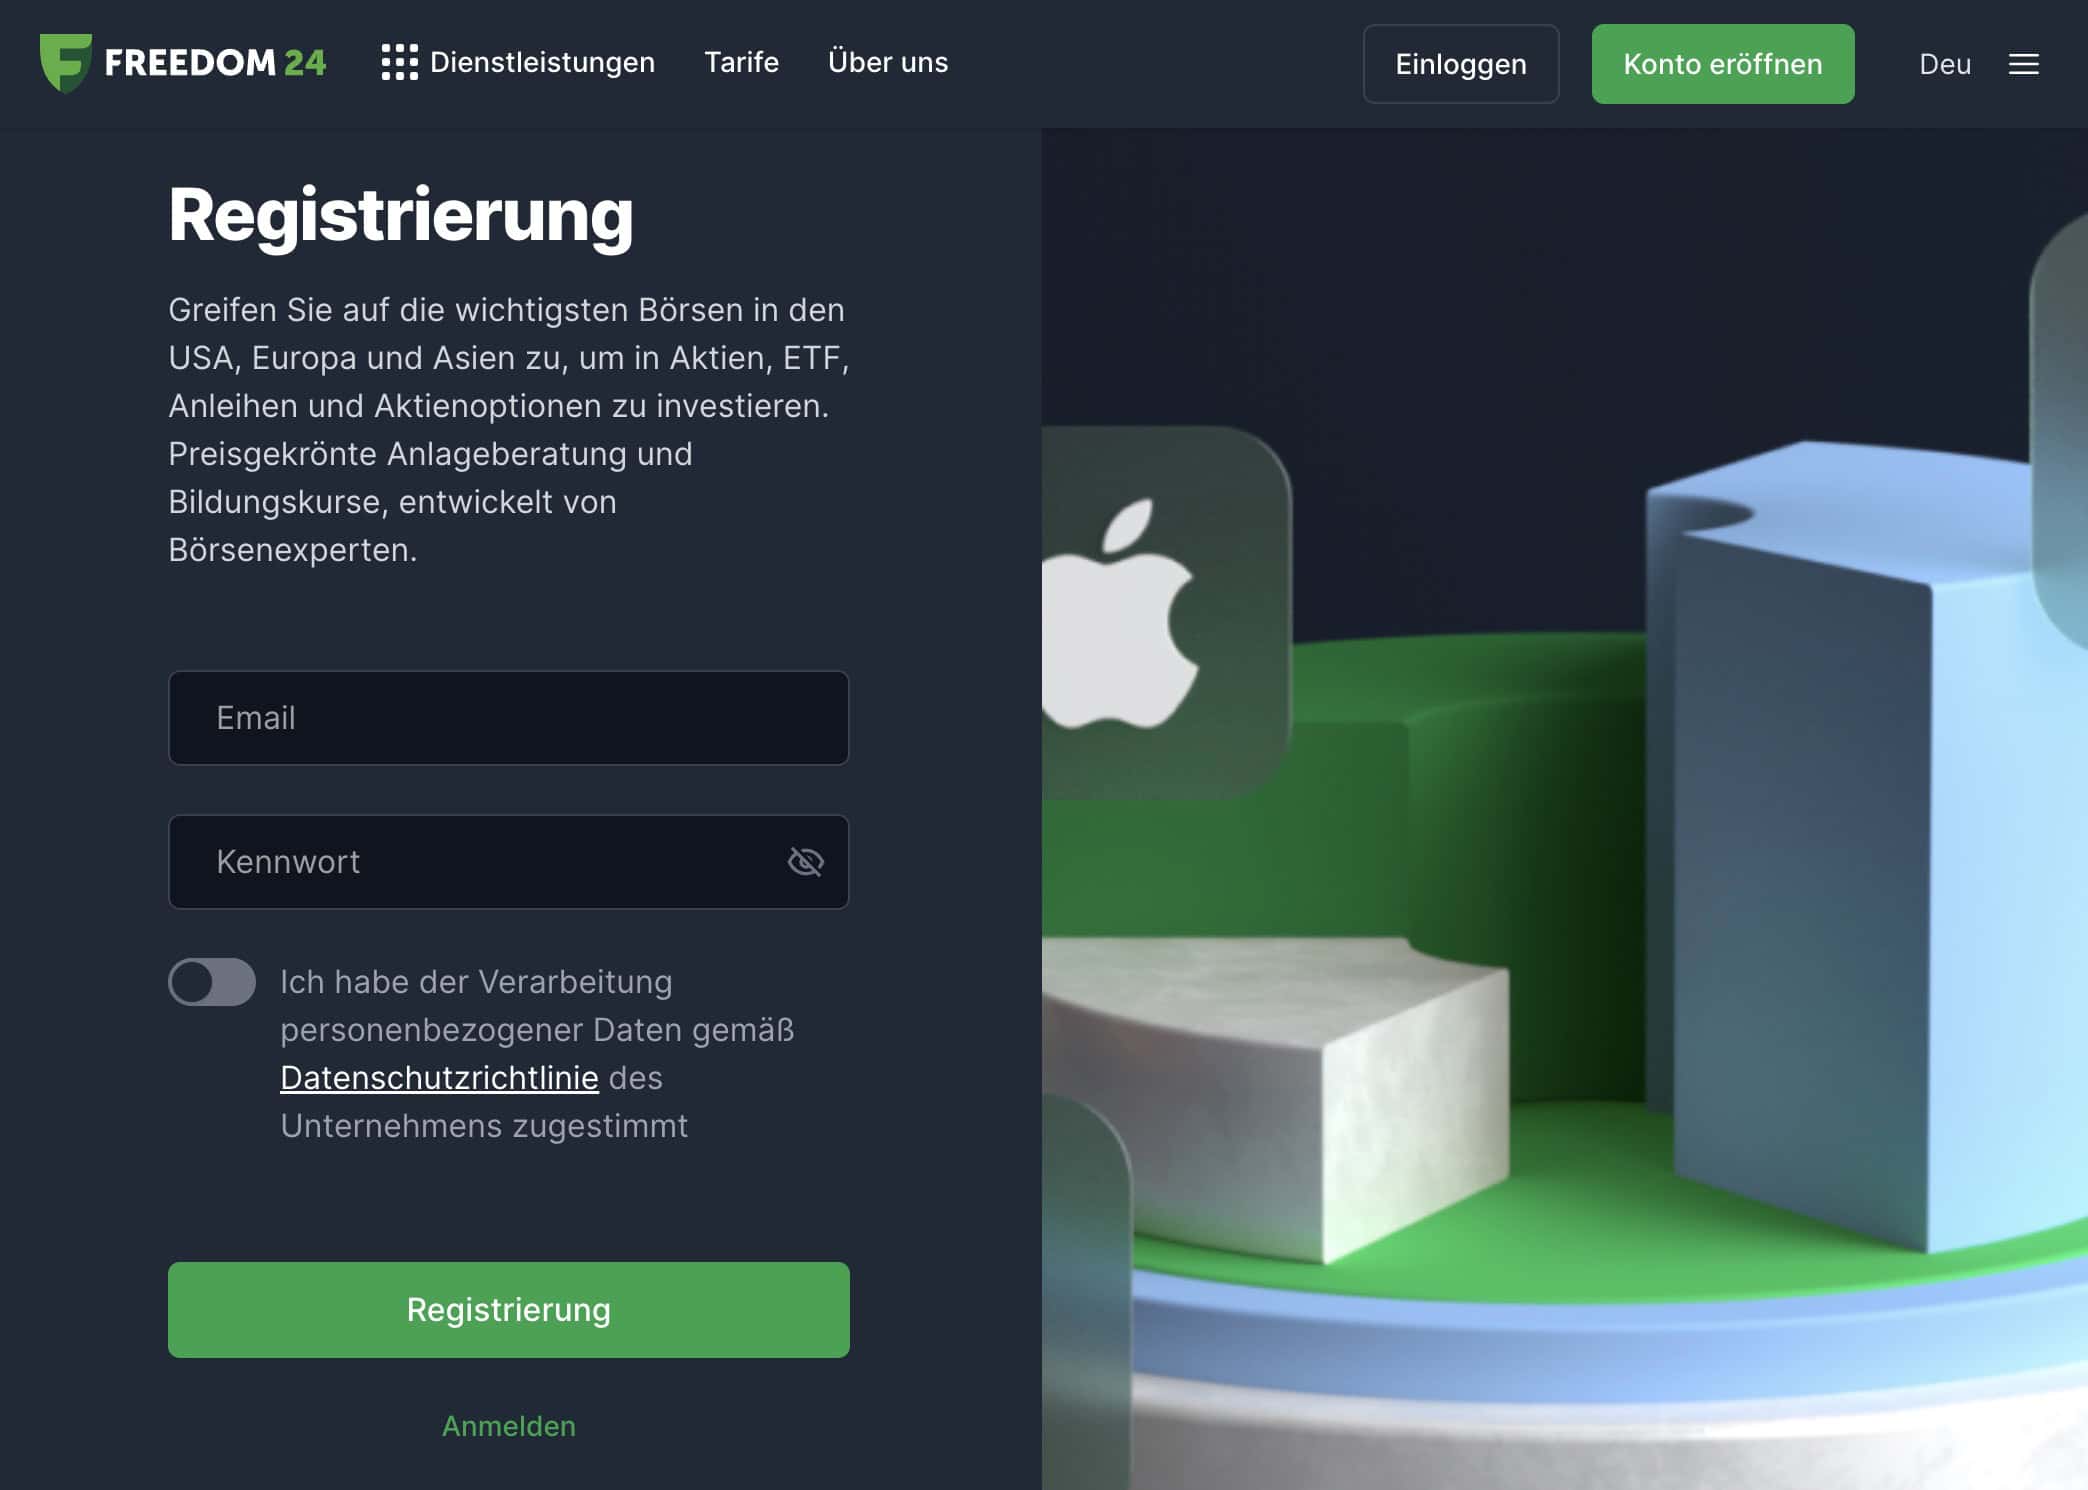Submit with the green Registrierung button
2088x1490 pixels.
point(509,1310)
